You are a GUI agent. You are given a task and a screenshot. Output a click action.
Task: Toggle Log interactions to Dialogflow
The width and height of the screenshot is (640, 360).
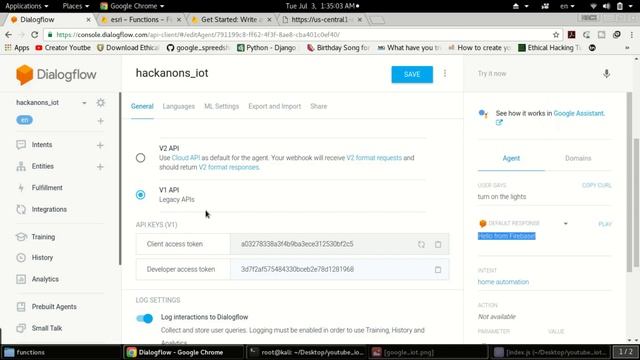click(144, 318)
